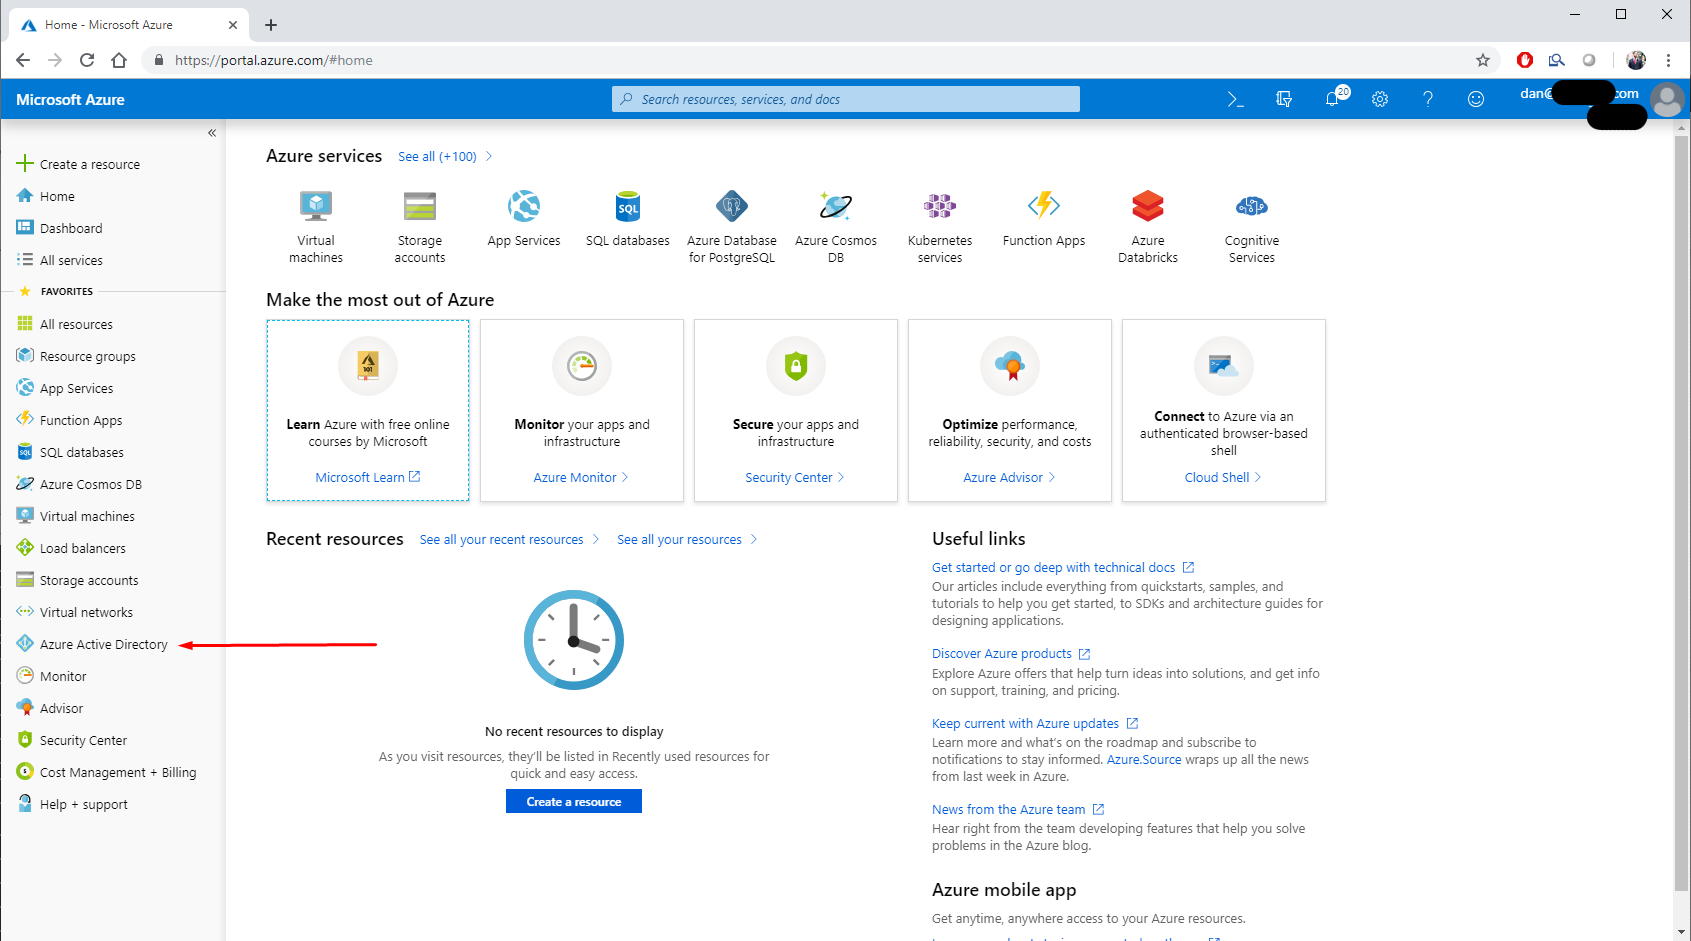Reload the browser page
1691x941 pixels.
coord(87,60)
